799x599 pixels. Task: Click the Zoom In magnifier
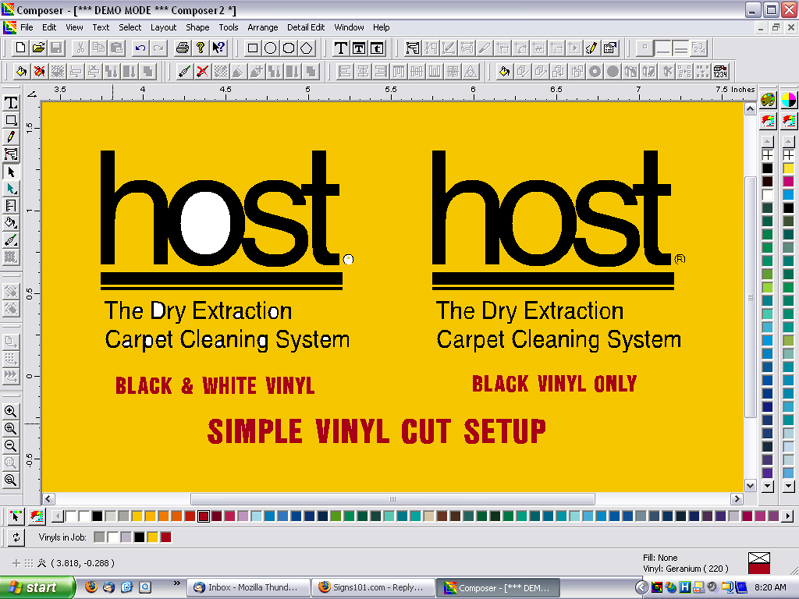pyautogui.click(x=11, y=411)
